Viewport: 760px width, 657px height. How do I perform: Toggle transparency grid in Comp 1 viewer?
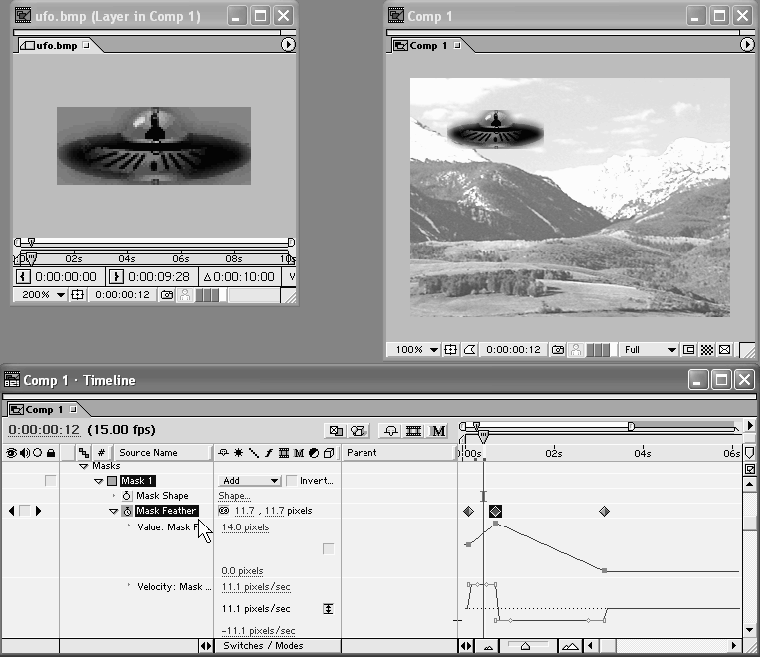(706, 350)
